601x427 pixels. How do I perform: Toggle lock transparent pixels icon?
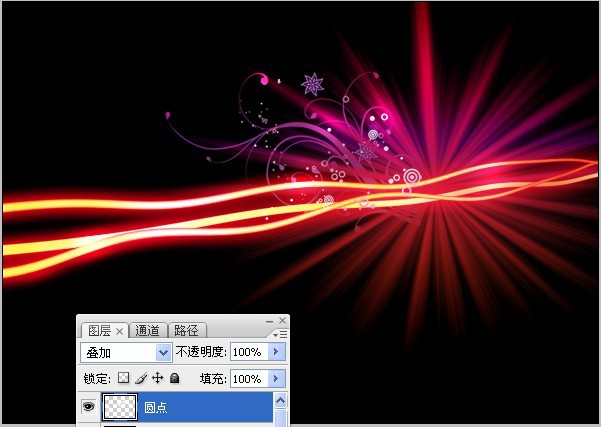[123, 378]
